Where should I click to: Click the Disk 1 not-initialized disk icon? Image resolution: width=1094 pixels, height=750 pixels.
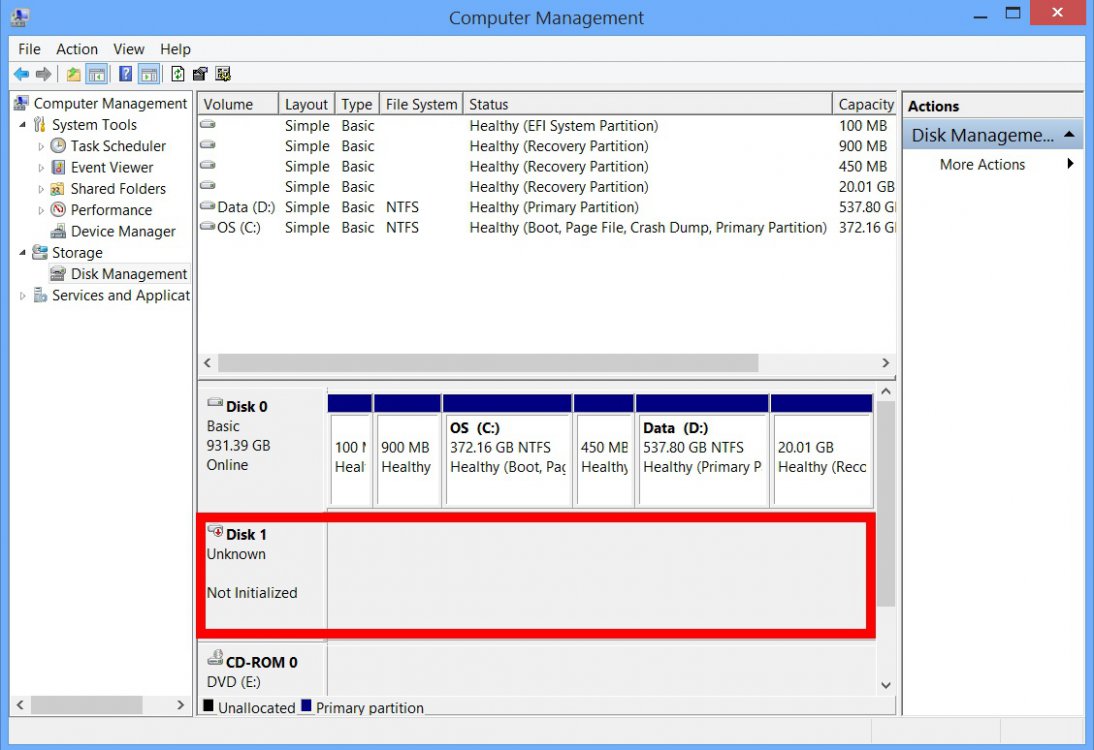(215, 532)
